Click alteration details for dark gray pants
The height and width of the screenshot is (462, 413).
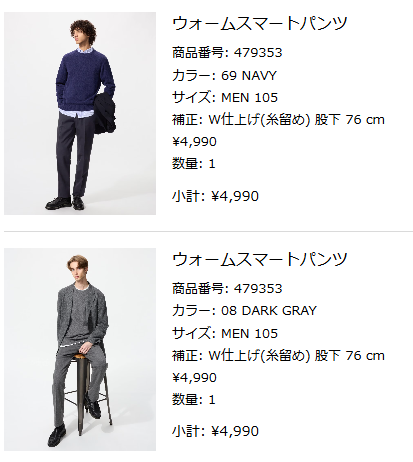tap(278, 355)
